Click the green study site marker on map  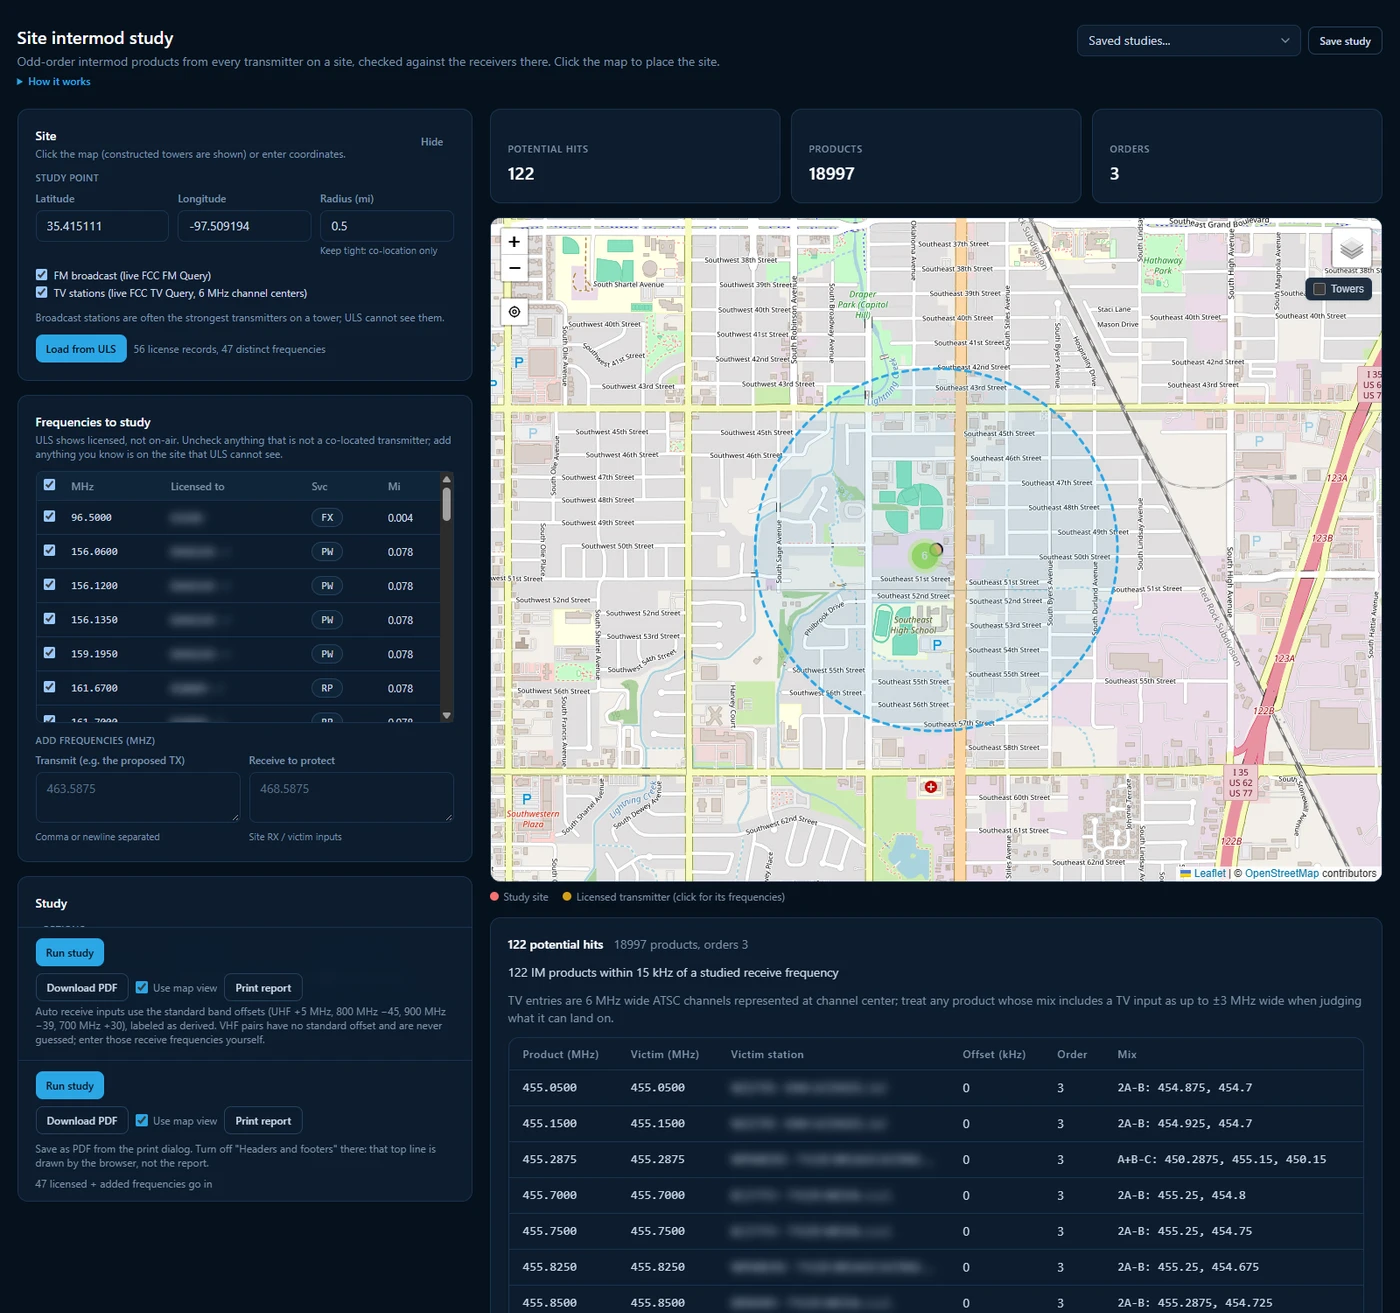pyautogui.click(x=924, y=555)
